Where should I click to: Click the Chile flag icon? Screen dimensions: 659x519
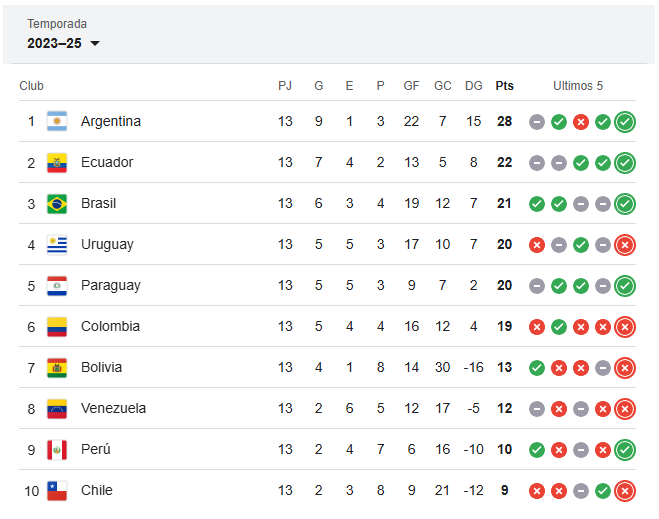pyautogui.click(x=57, y=491)
